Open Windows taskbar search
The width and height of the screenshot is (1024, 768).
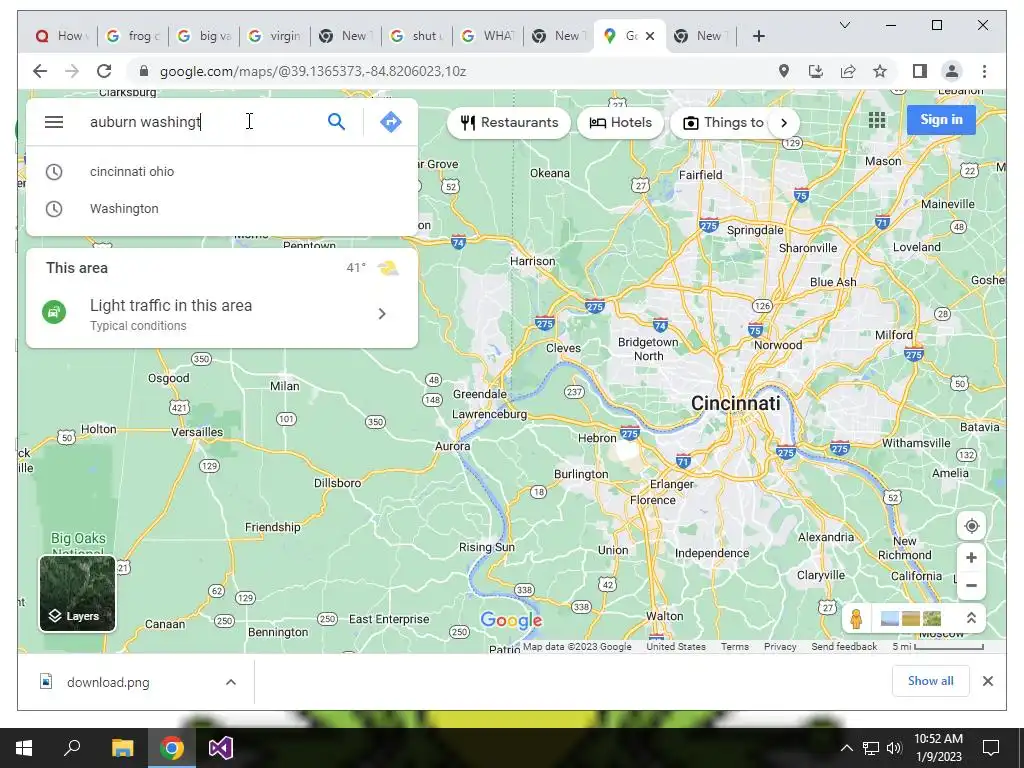click(72, 748)
